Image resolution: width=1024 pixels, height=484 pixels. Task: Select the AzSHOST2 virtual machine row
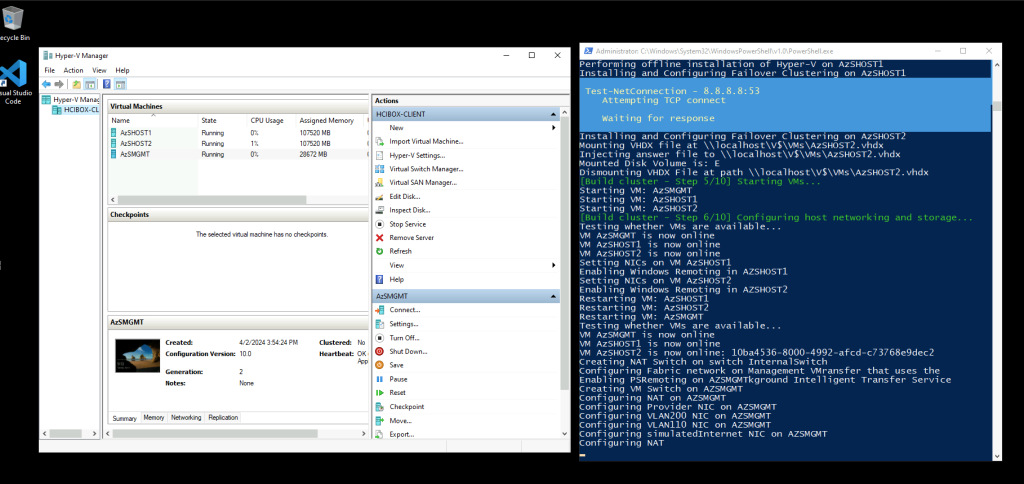tap(238, 143)
